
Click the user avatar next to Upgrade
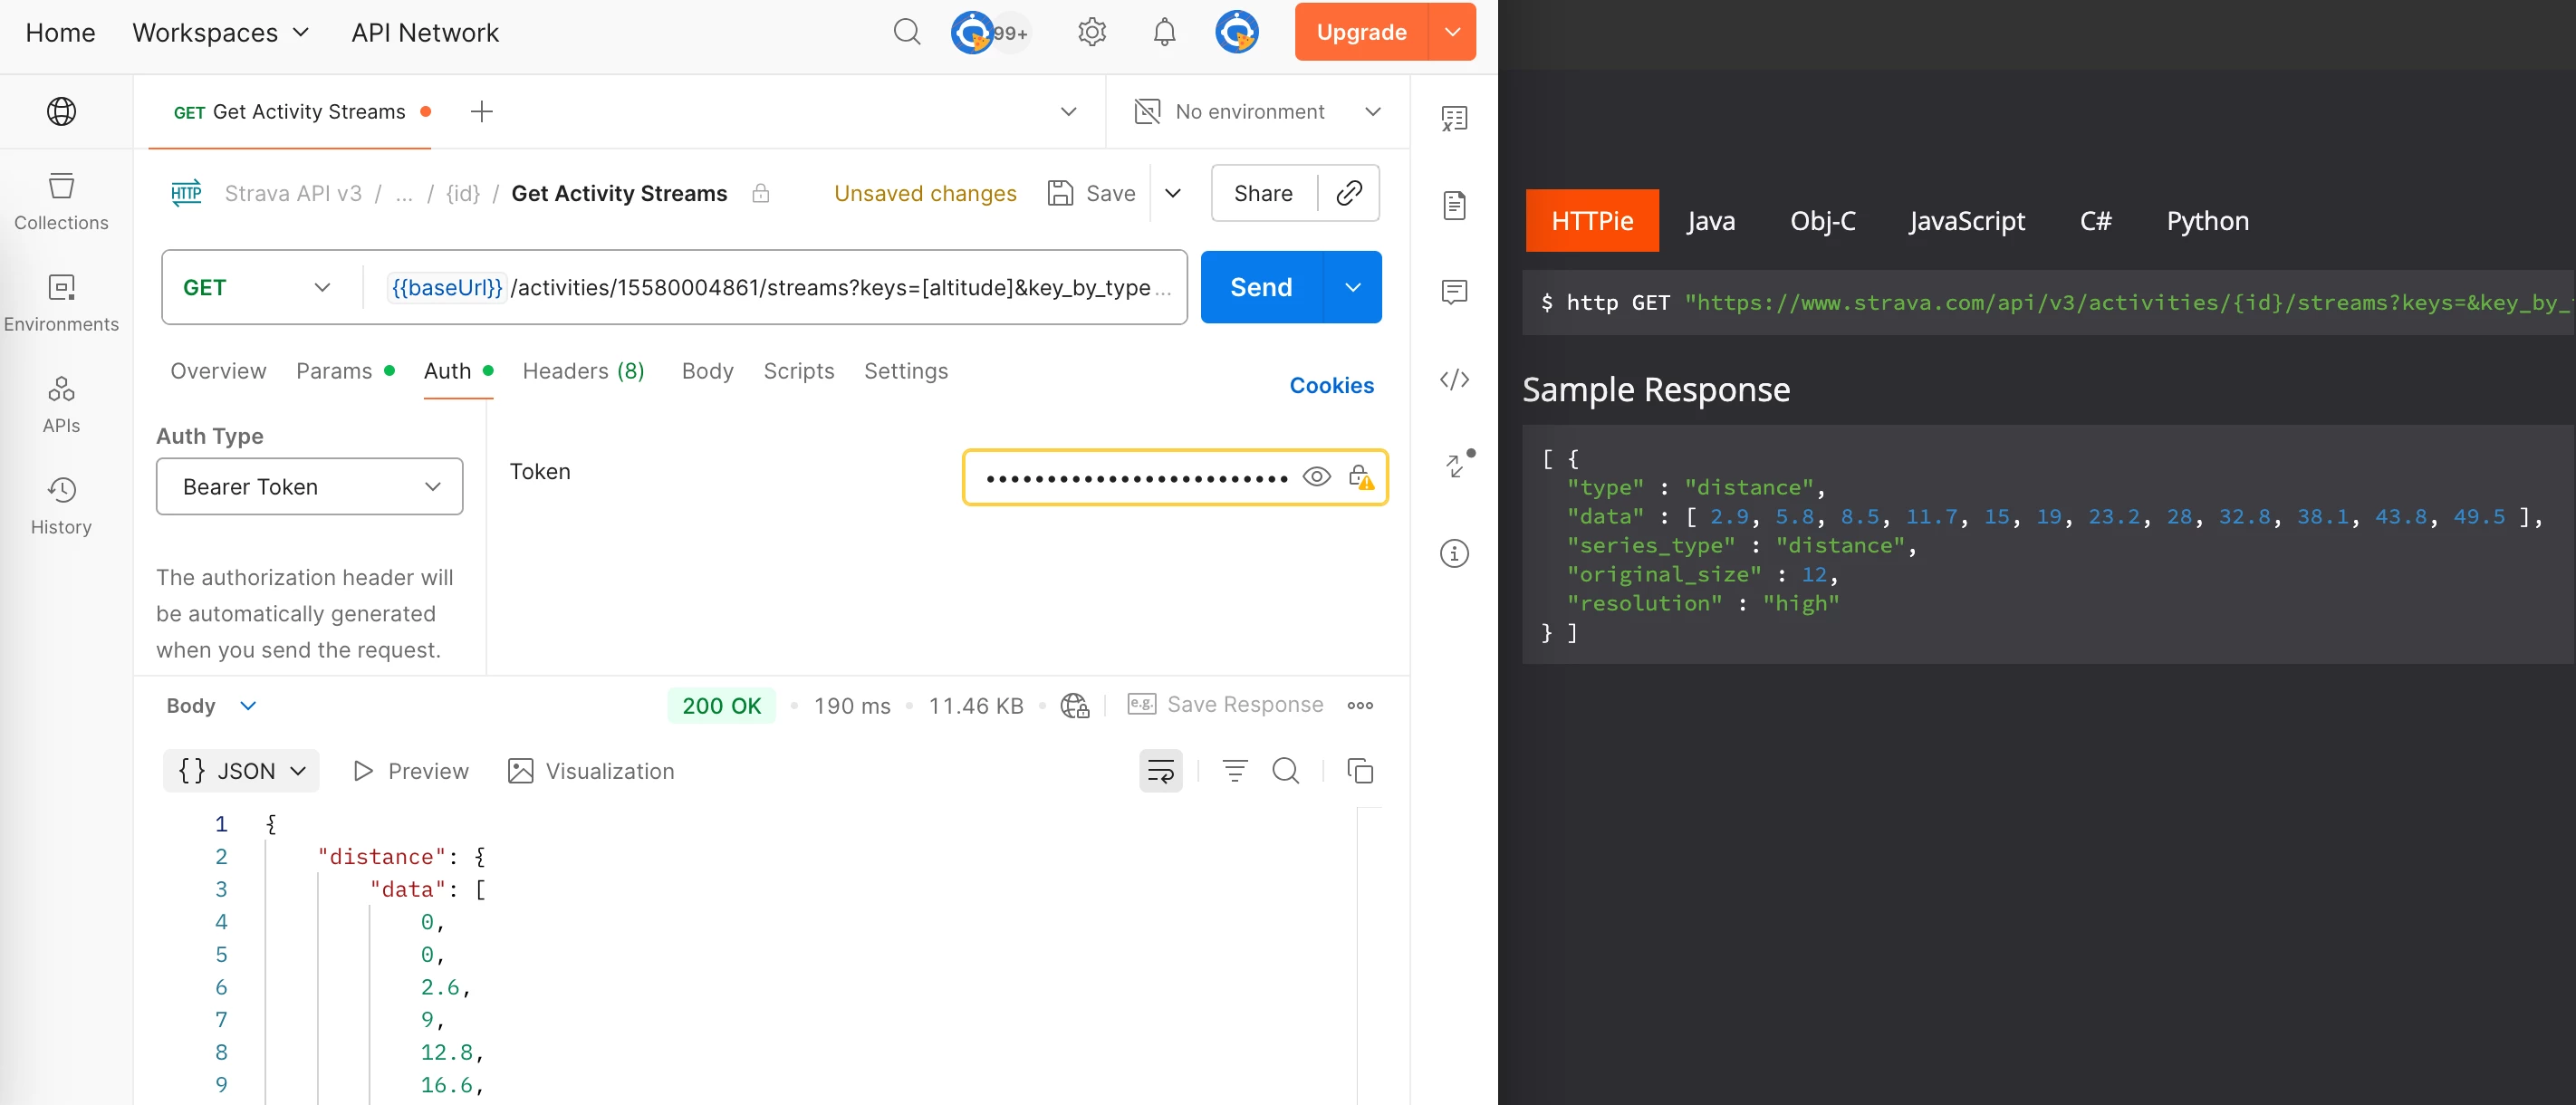click(x=1237, y=32)
